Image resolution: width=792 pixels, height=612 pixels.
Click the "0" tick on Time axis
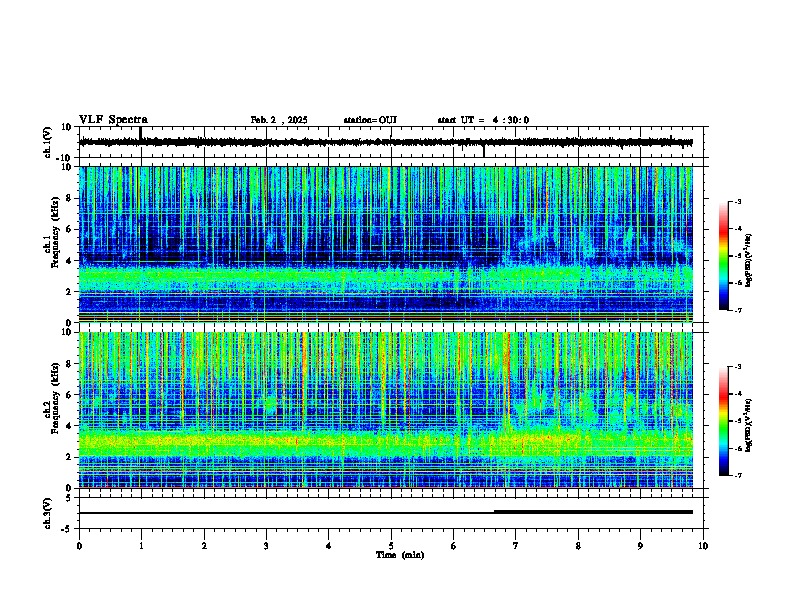coord(79,546)
